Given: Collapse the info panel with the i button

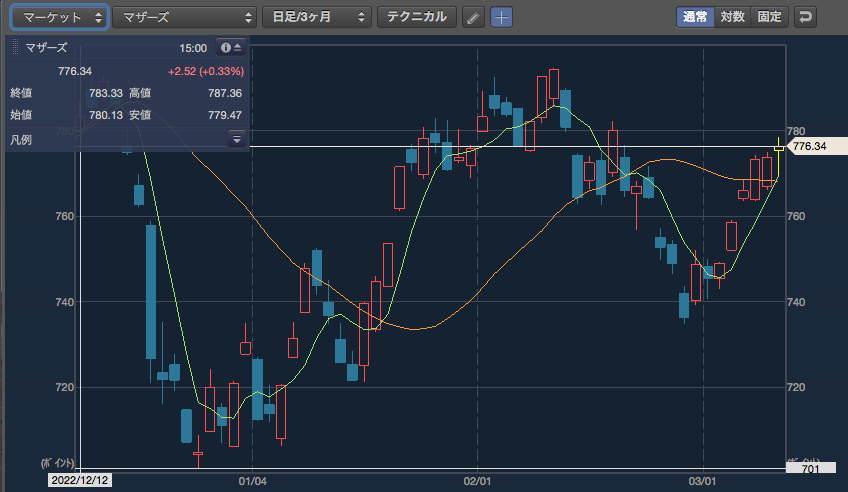Looking at the screenshot, I should point(231,48).
